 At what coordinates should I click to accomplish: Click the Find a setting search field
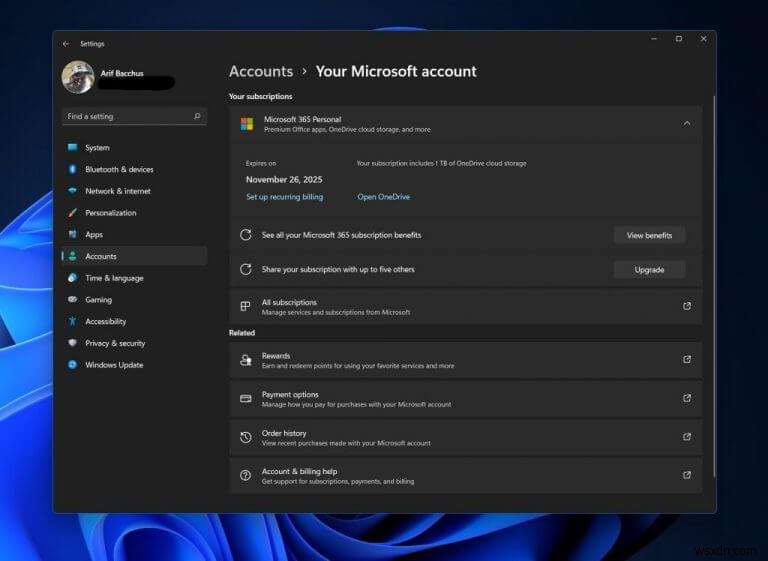(134, 116)
